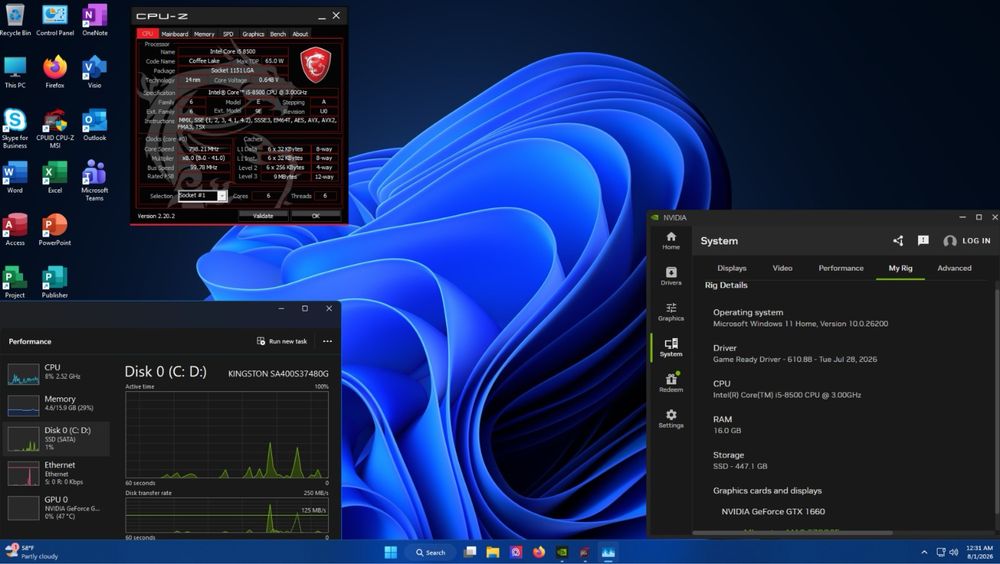Open Settings in NVIDIA sidebar
Screen dimensions: 1000x564
(x=671, y=419)
